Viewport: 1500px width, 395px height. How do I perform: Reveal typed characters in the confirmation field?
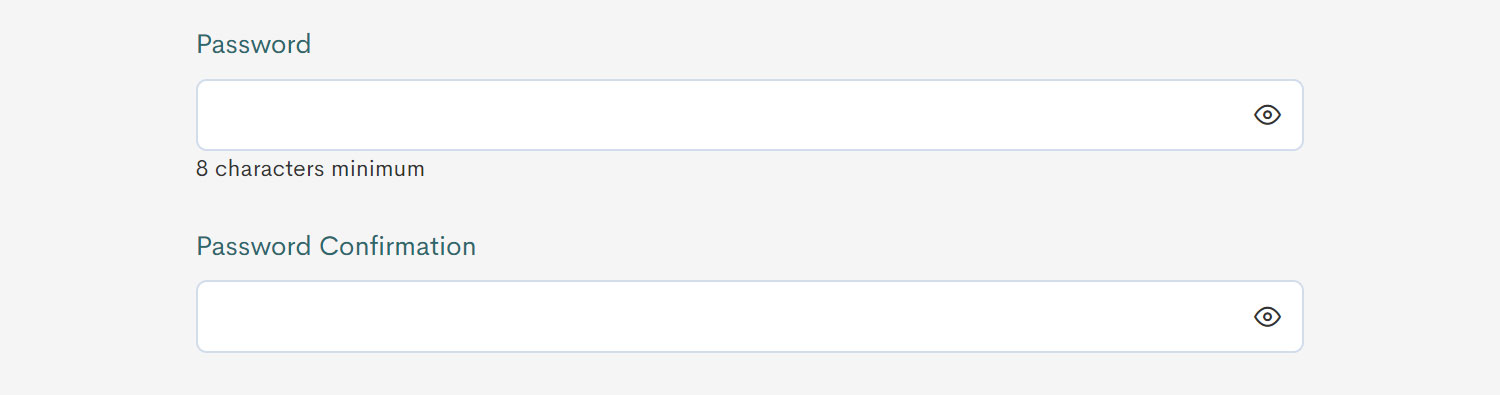point(1267,317)
